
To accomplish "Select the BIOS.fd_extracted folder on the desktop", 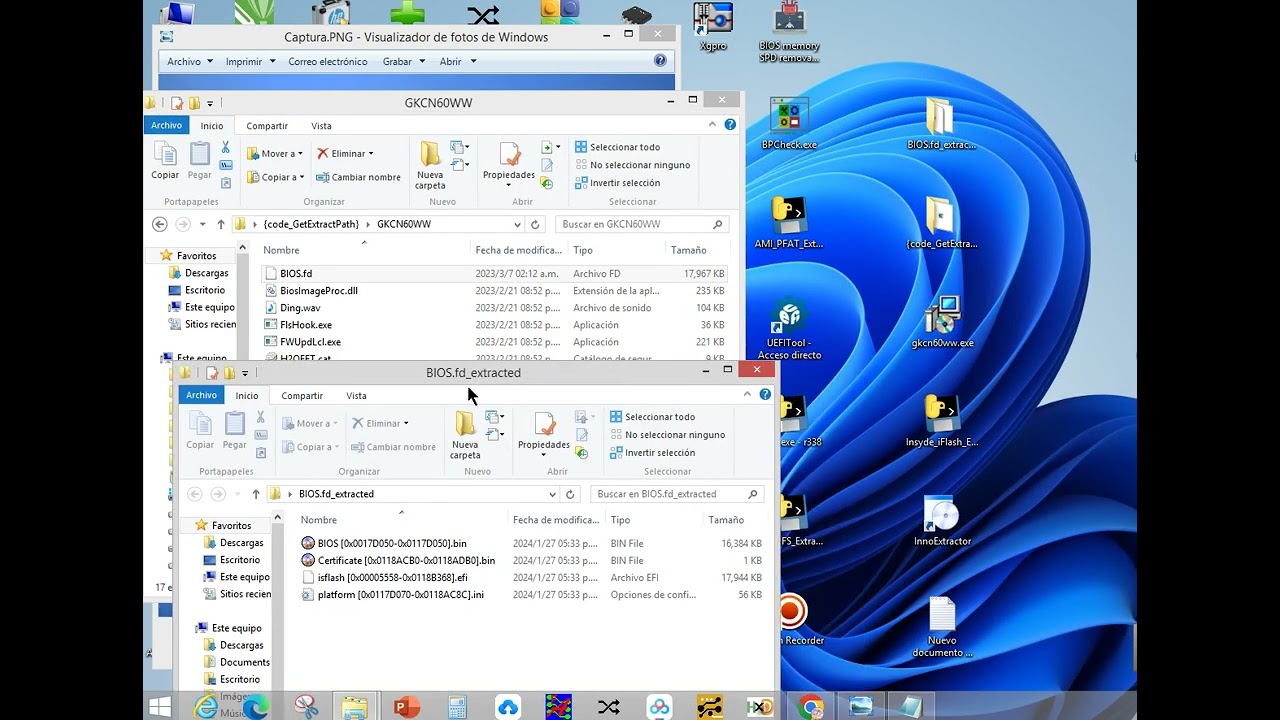I will 940,124.
